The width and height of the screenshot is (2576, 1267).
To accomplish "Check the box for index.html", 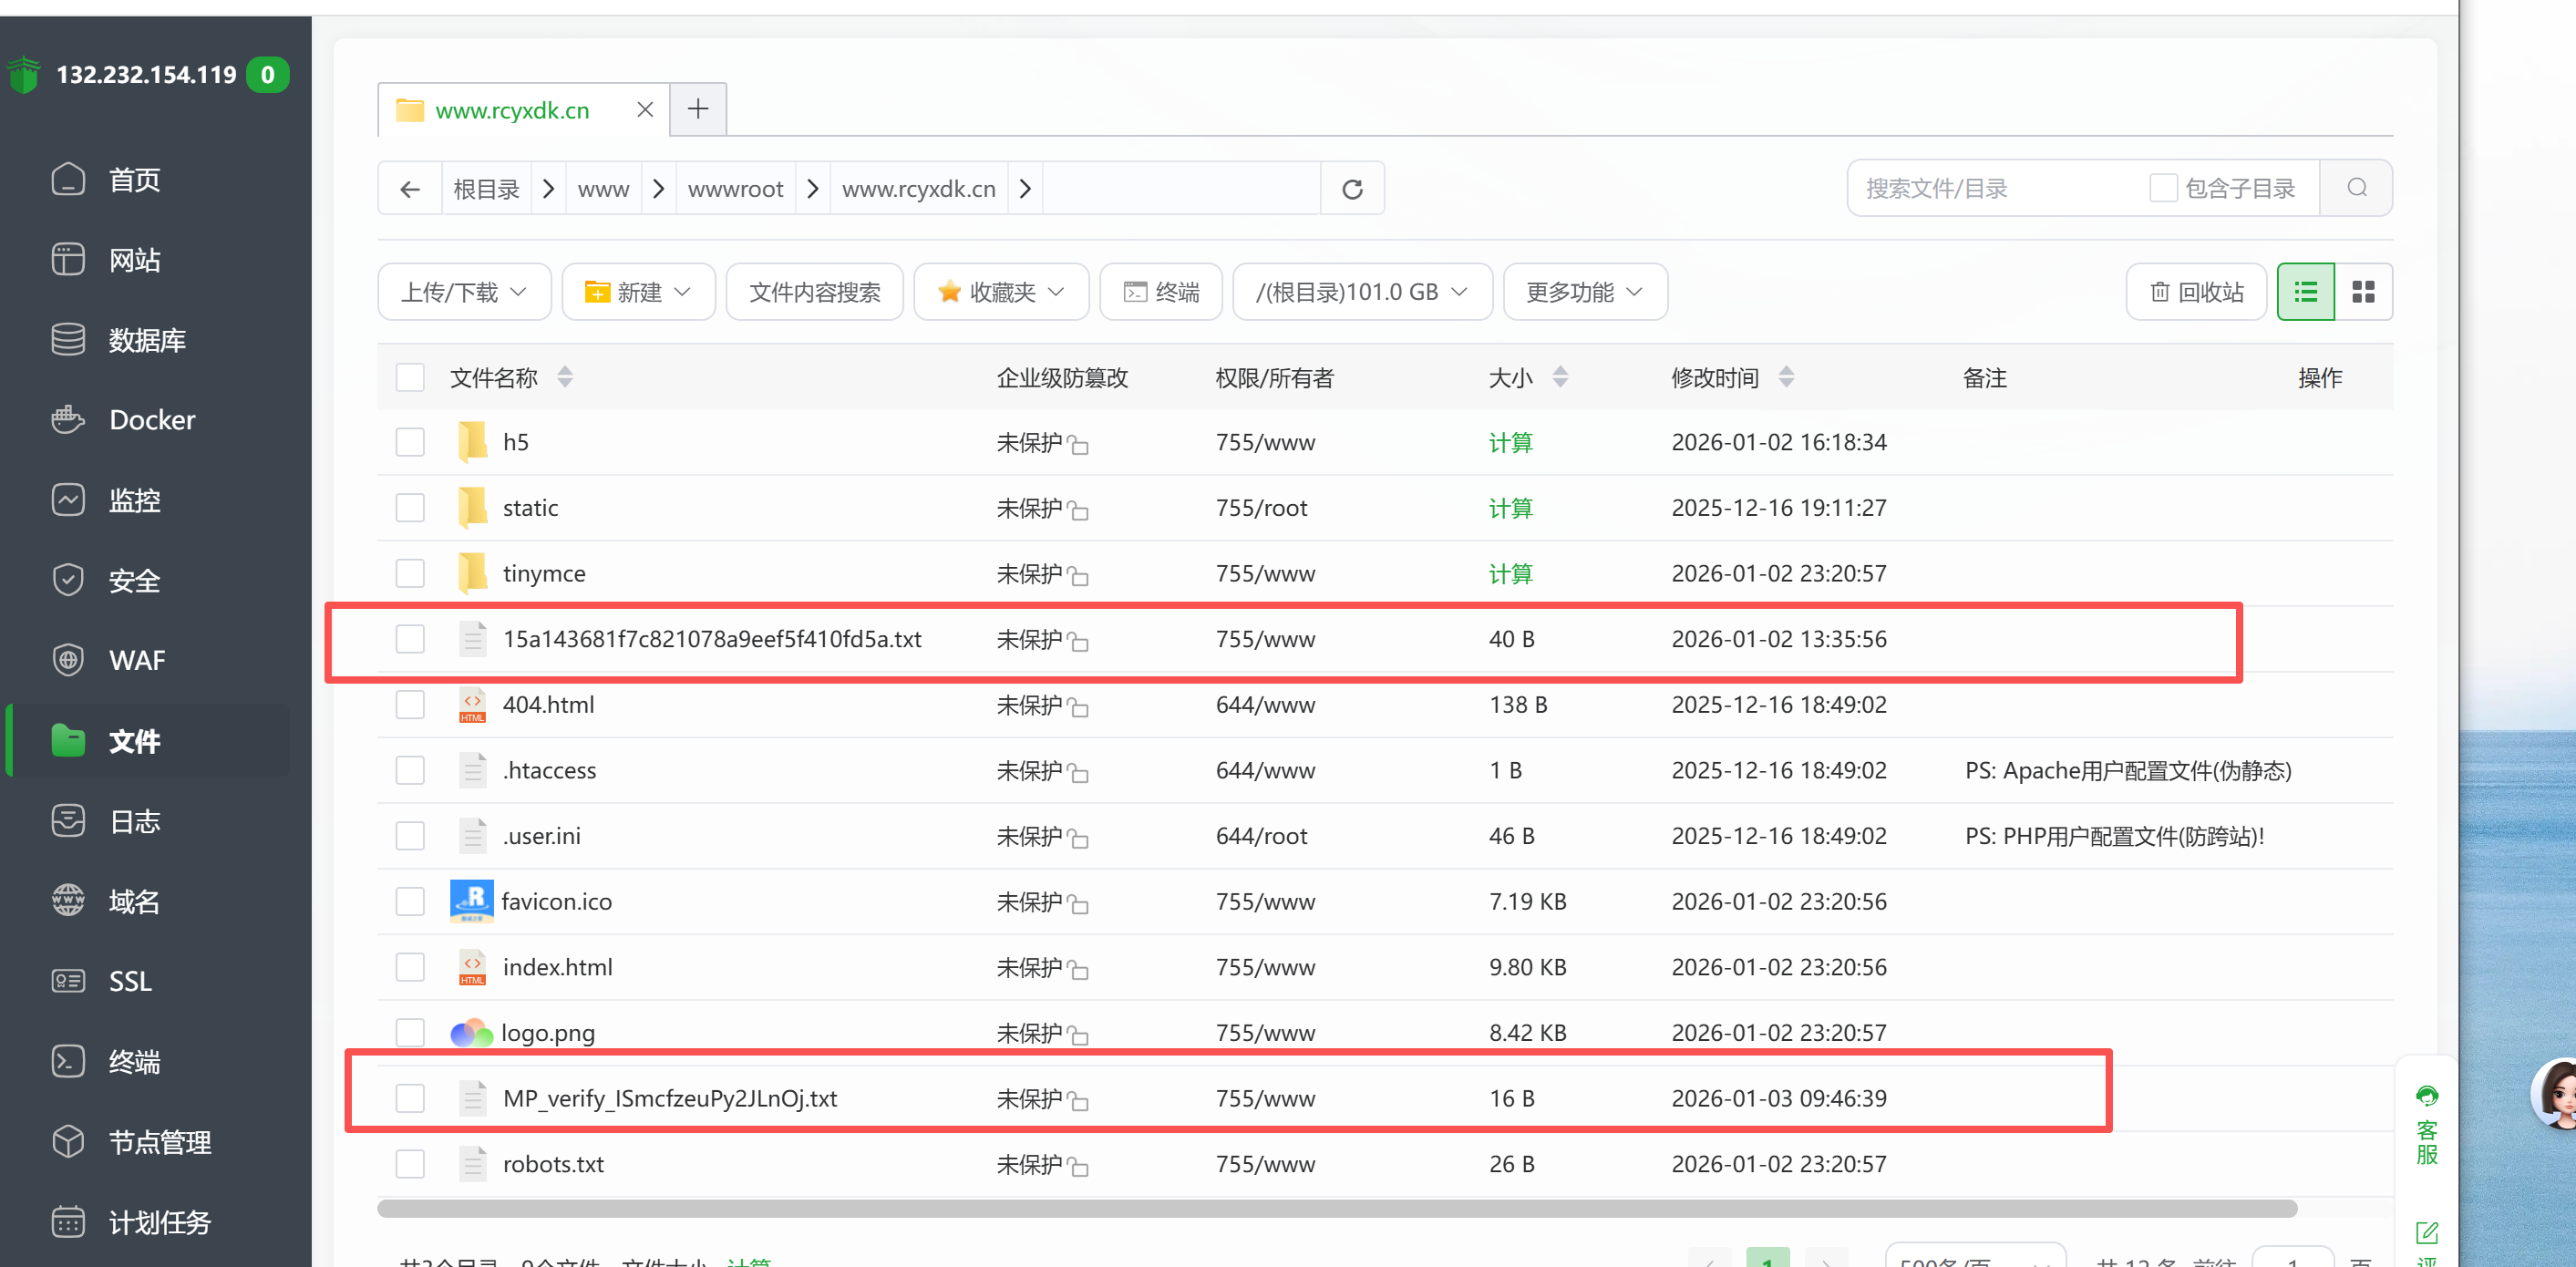I will (410, 967).
